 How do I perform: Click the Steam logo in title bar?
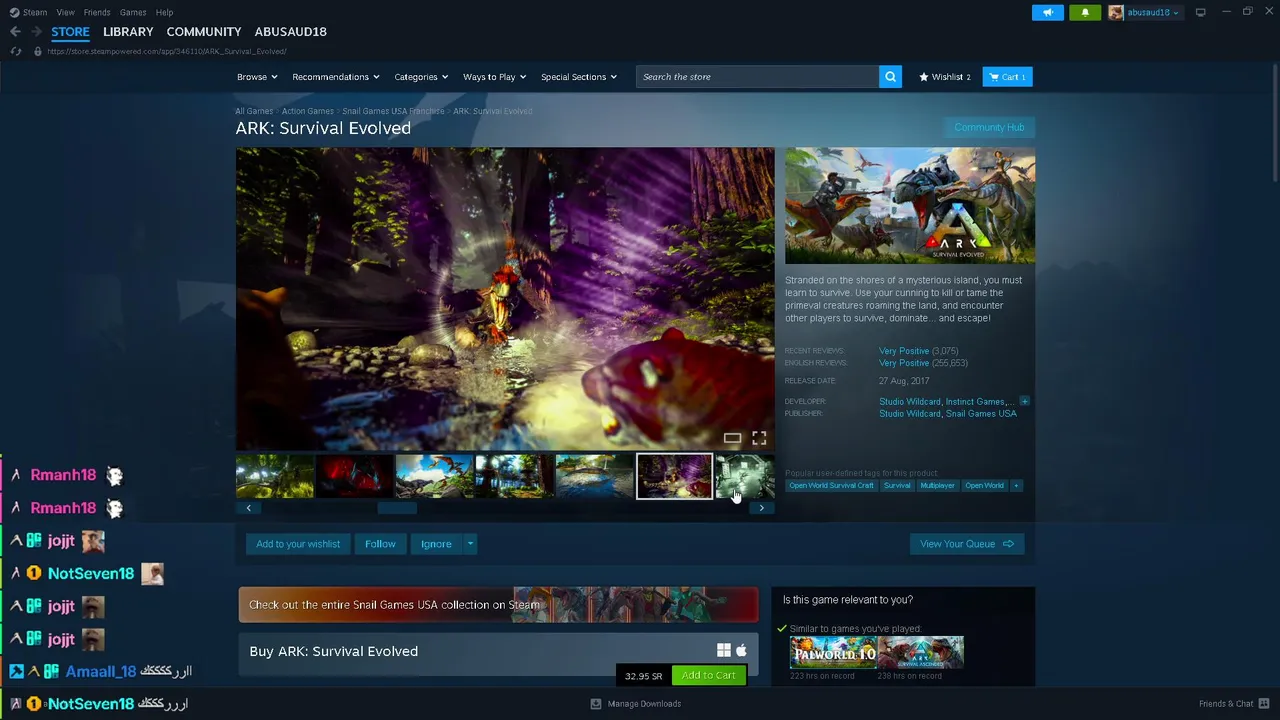coord(15,12)
